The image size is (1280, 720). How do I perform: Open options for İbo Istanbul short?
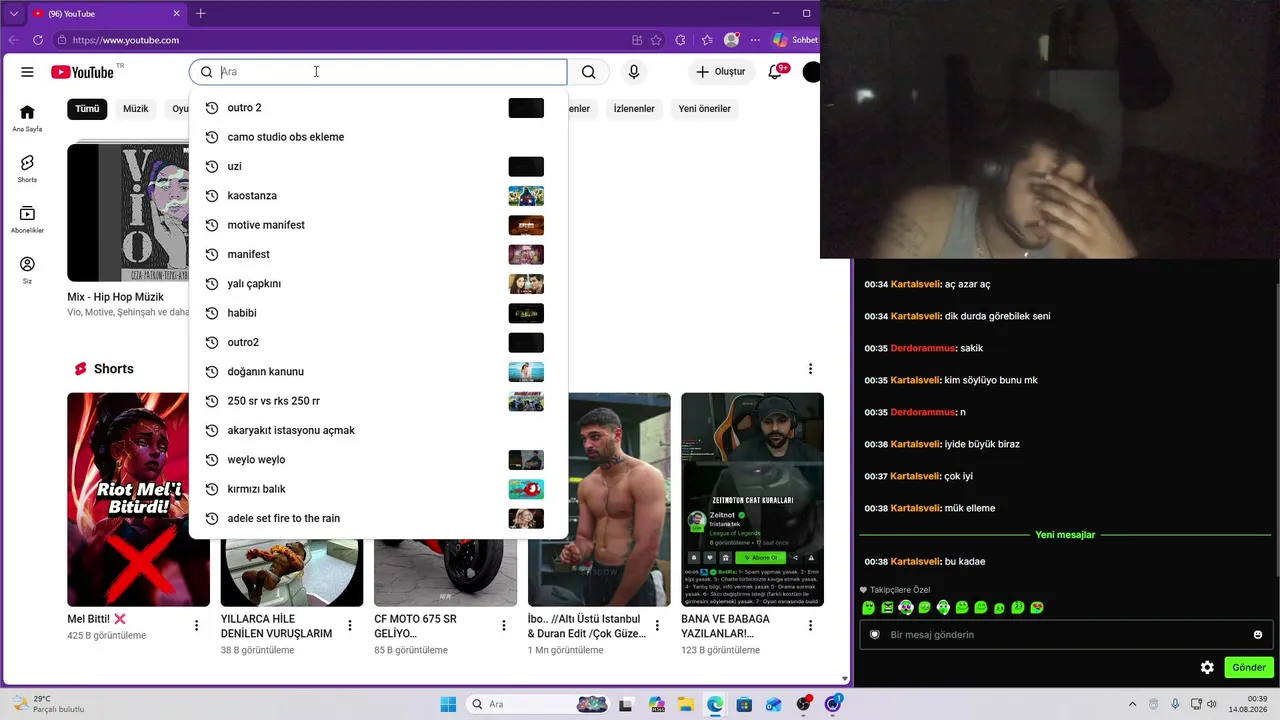[657, 626]
